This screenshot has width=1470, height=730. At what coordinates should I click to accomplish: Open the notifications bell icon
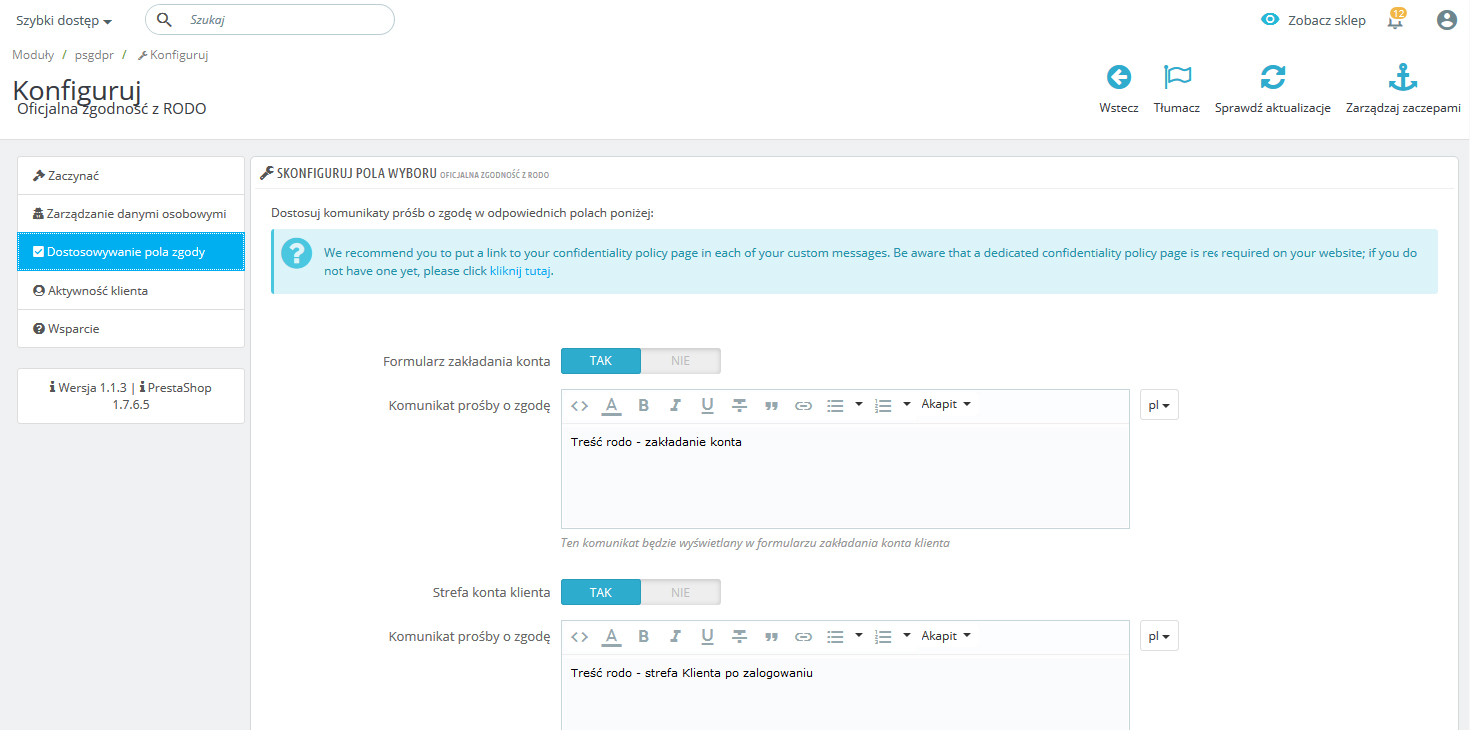1395,21
